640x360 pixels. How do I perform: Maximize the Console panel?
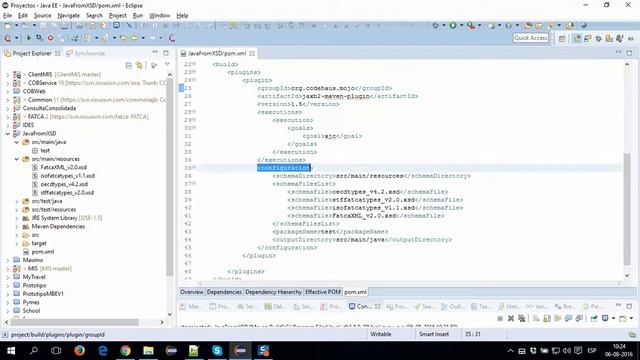pyautogui.click(x=629, y=306)
